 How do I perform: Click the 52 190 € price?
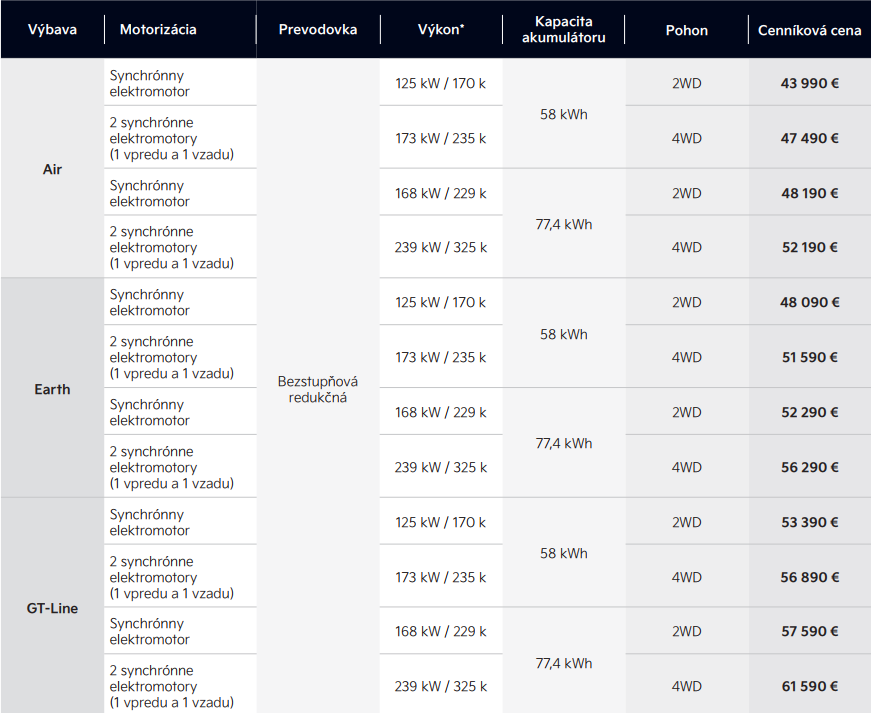[x=810, y=247]
